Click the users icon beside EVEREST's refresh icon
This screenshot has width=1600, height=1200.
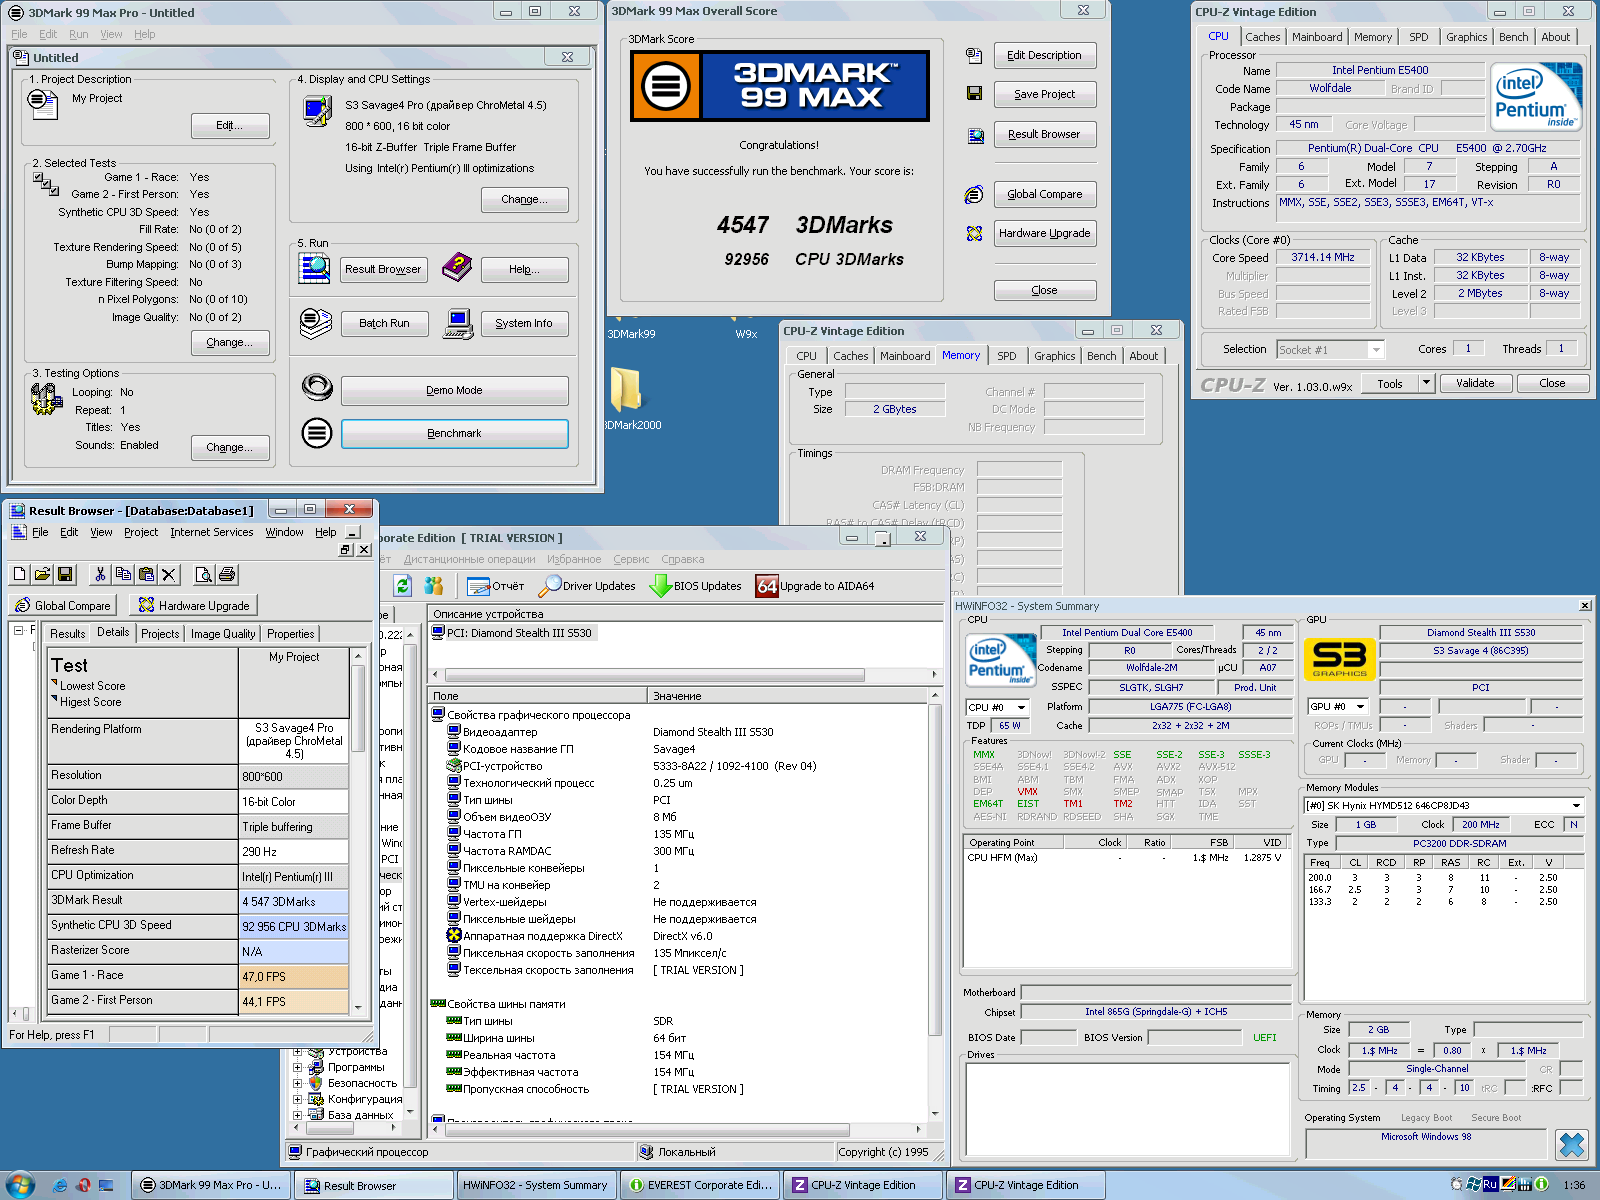click(x=433, y=586)
